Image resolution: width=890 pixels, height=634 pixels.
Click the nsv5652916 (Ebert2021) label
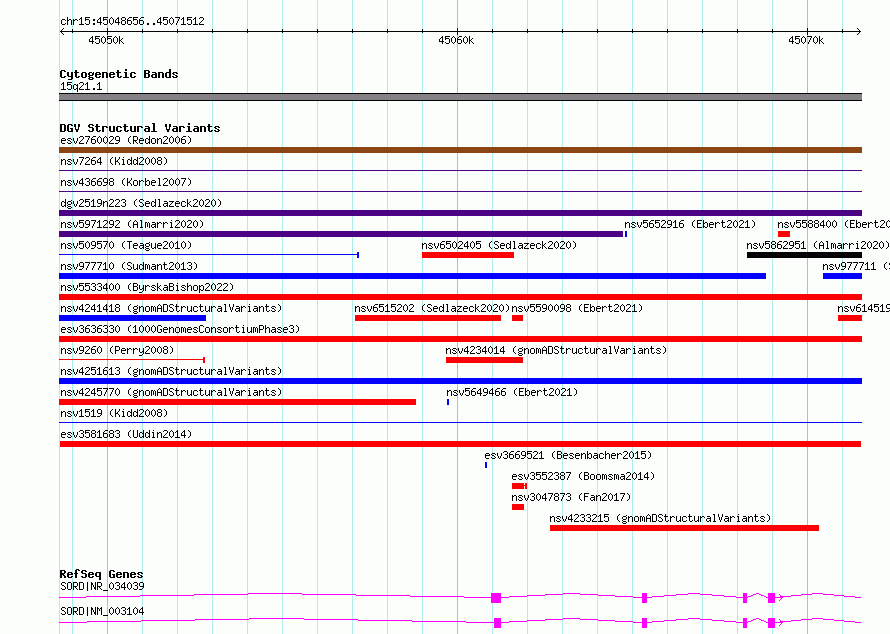coord(690,224)
